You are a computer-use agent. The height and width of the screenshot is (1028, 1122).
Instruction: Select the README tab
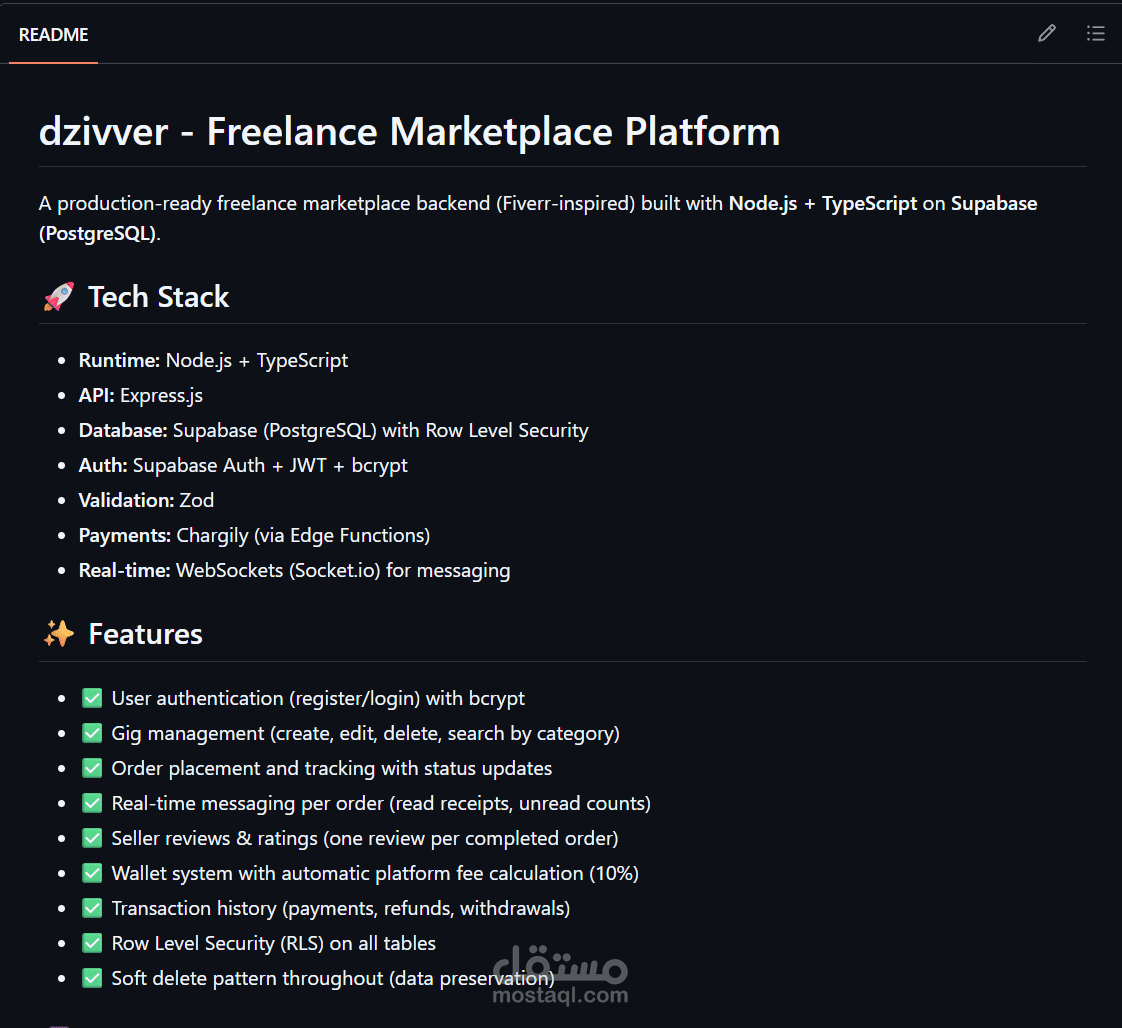pyautogui.click(x=54, y=34)
